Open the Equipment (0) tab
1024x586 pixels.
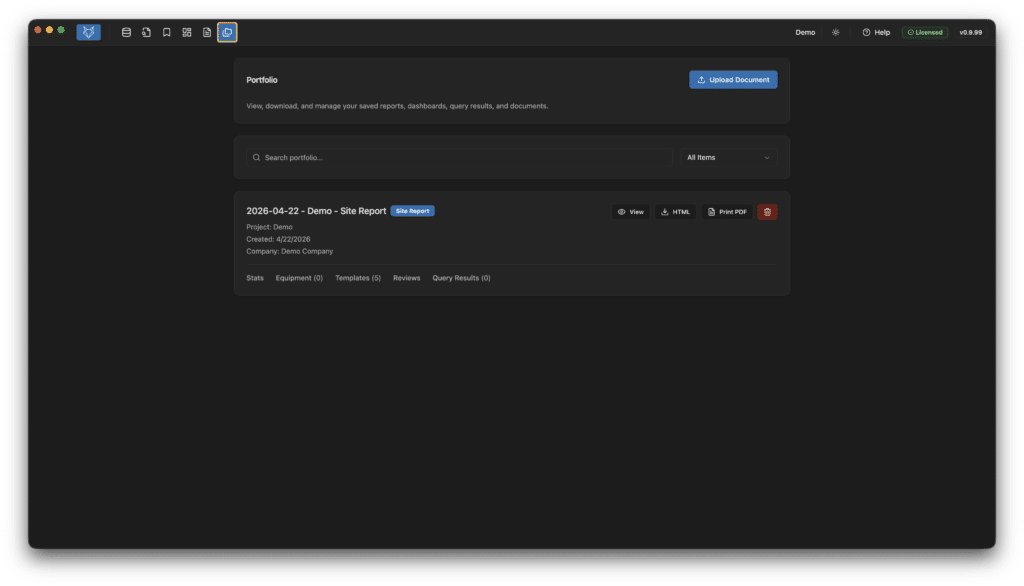(x=299, y=278)
